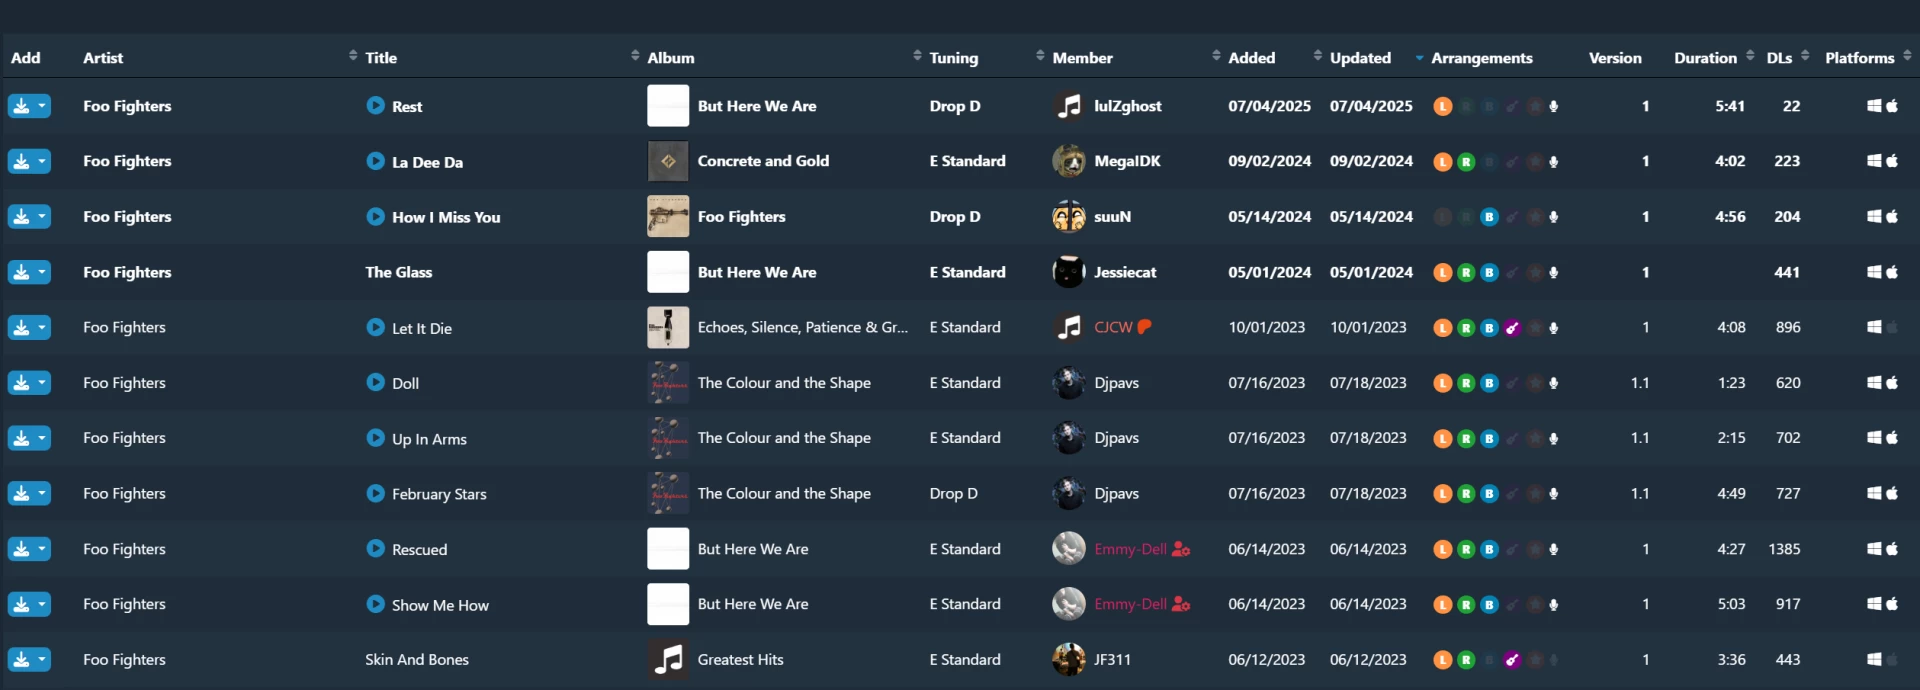This screenshot has height=690, width=1920.
Task: Click the download icon for How I Miss You
Action: click(x=21, y=217)
